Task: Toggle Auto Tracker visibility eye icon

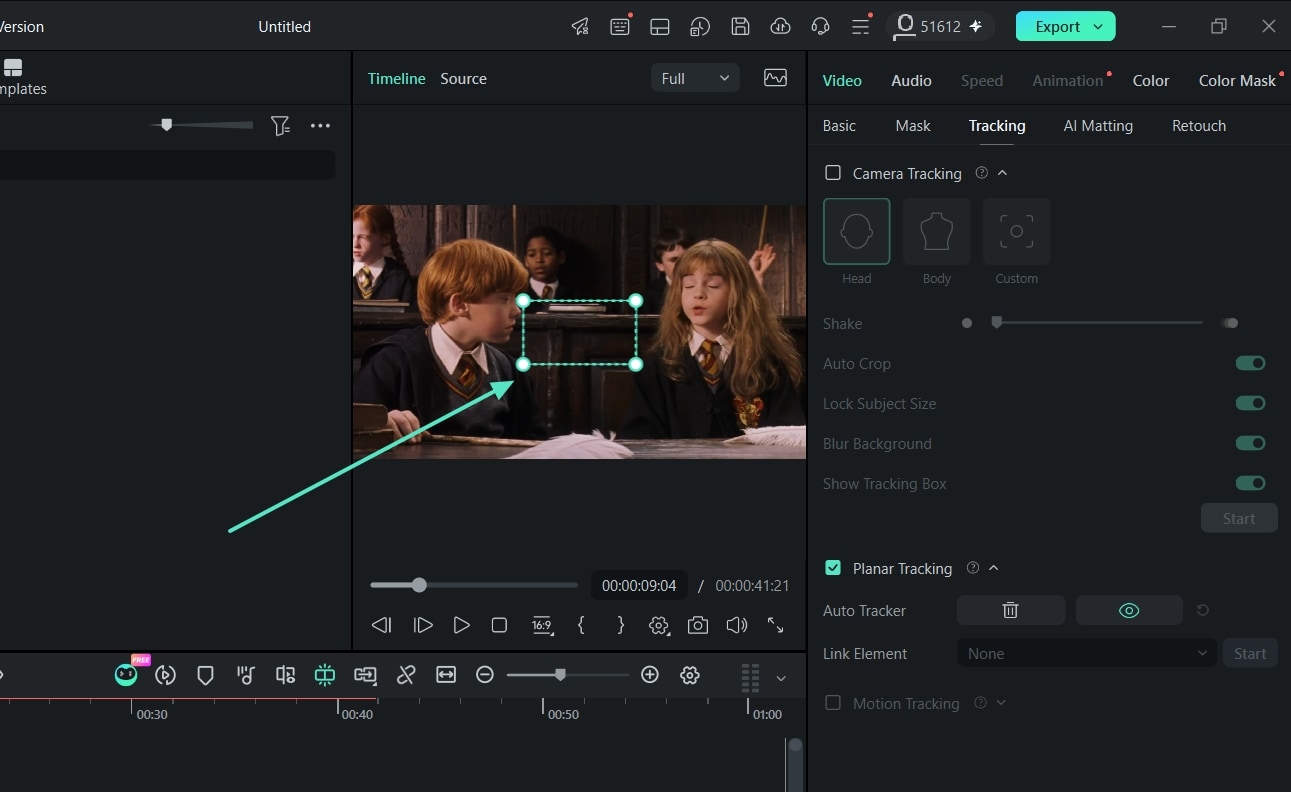Action: tap(1129, 610)
